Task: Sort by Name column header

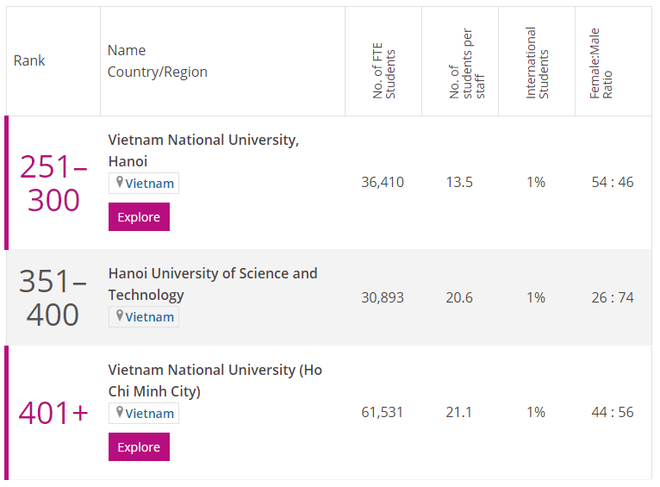Action: click(126, 50)
